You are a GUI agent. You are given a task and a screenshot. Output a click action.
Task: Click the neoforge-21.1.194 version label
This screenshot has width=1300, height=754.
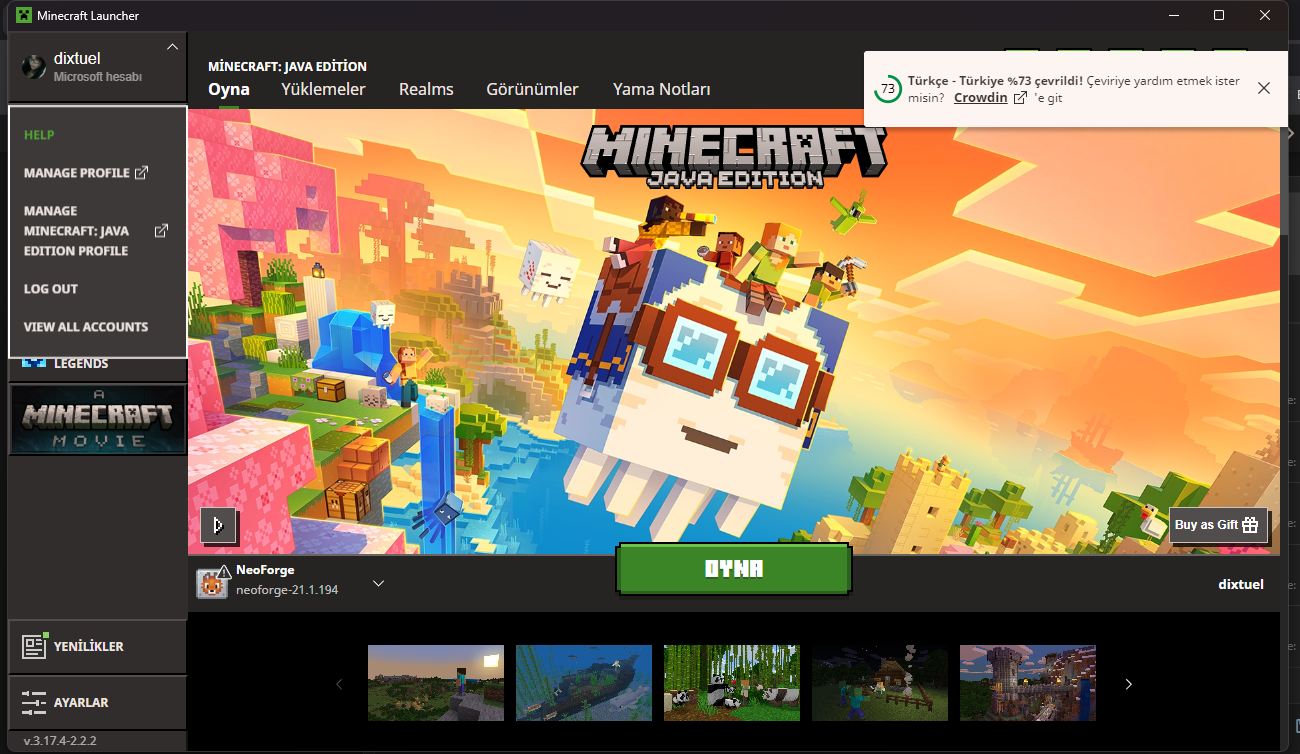pyautogui.click(x=287, y=590)
